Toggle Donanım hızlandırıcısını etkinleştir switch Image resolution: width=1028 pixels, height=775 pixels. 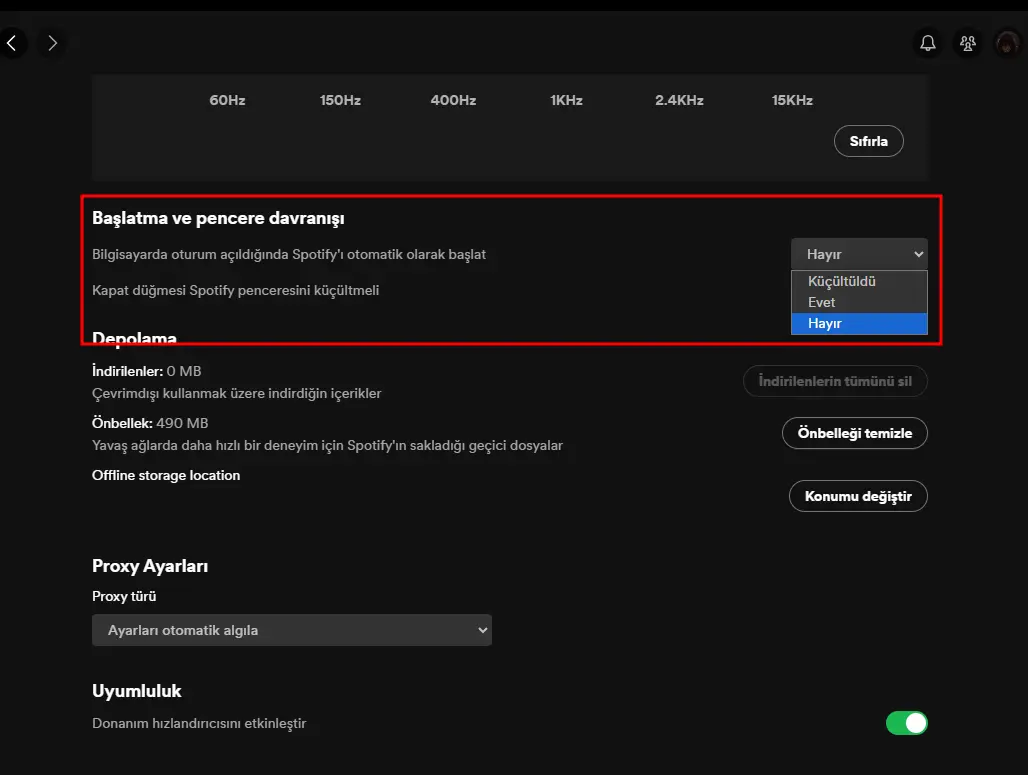click(x=906, y=723)
